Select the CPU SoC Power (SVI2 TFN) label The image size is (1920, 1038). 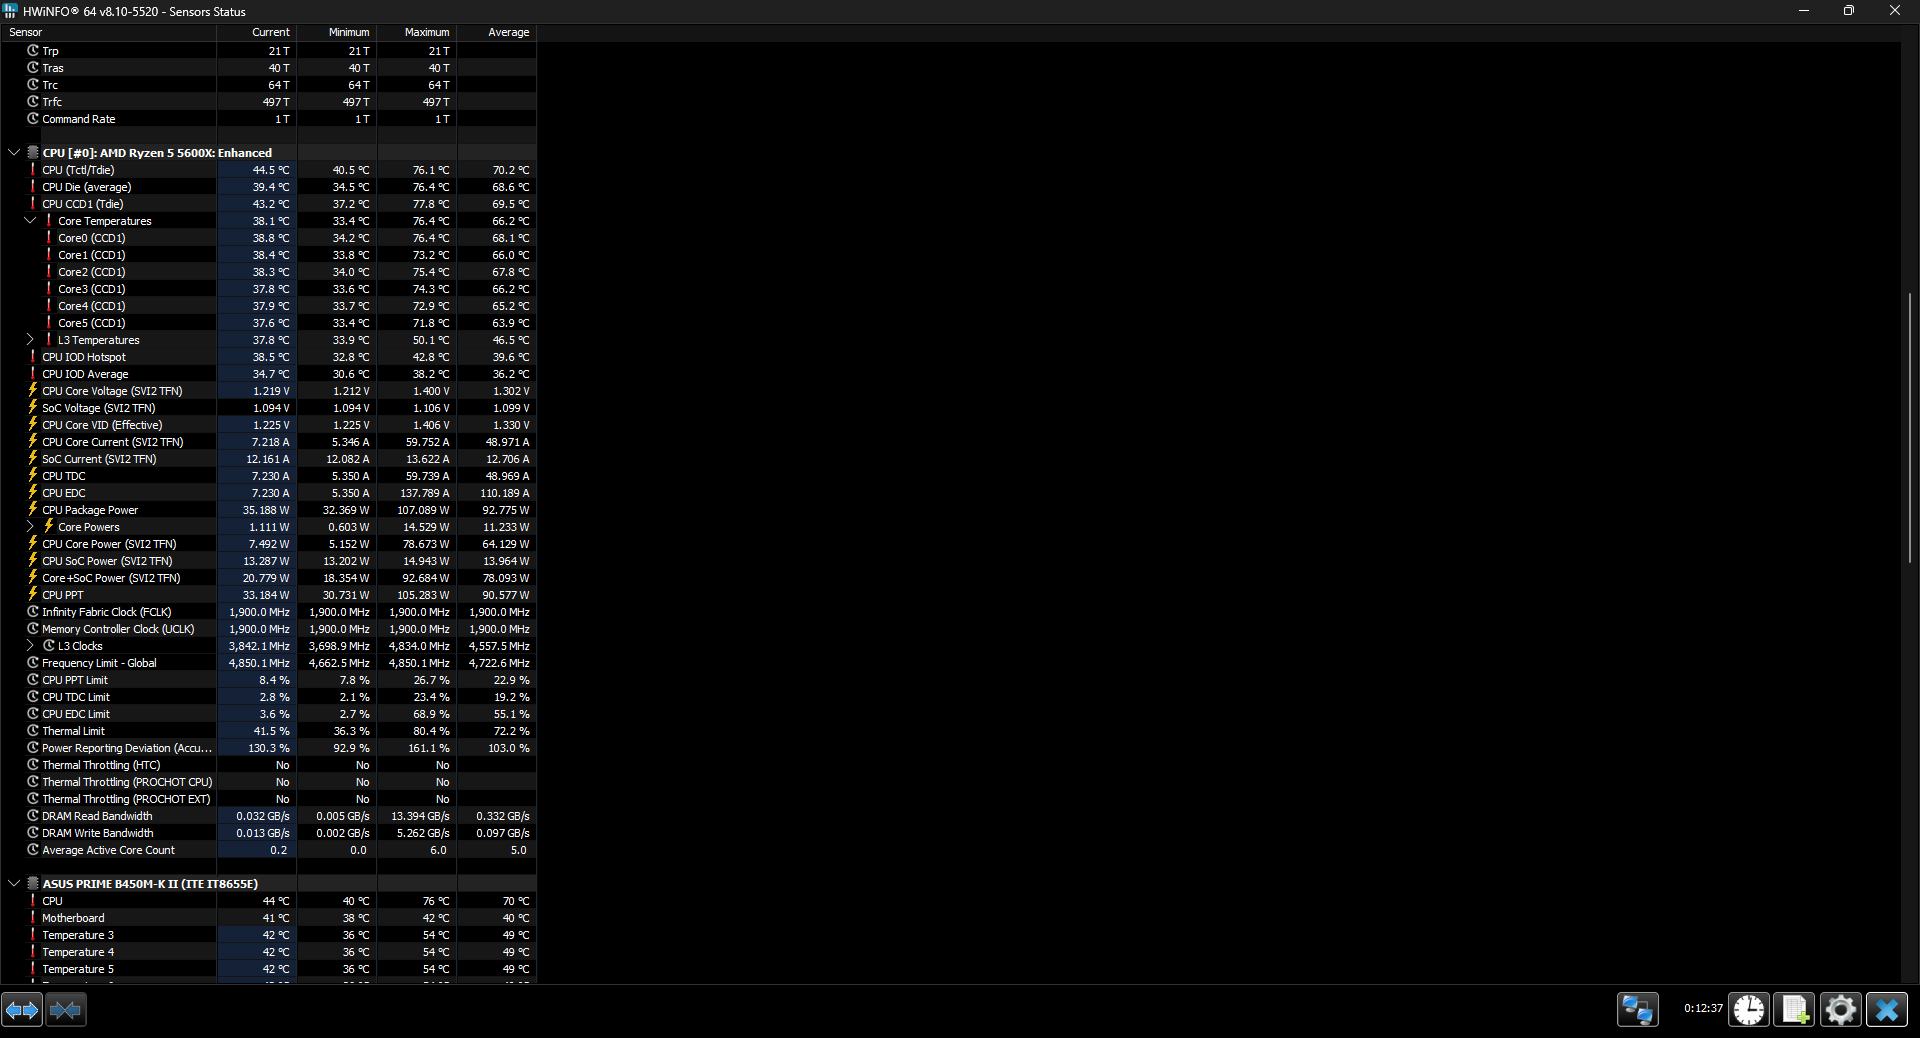[x=107, y=561]
